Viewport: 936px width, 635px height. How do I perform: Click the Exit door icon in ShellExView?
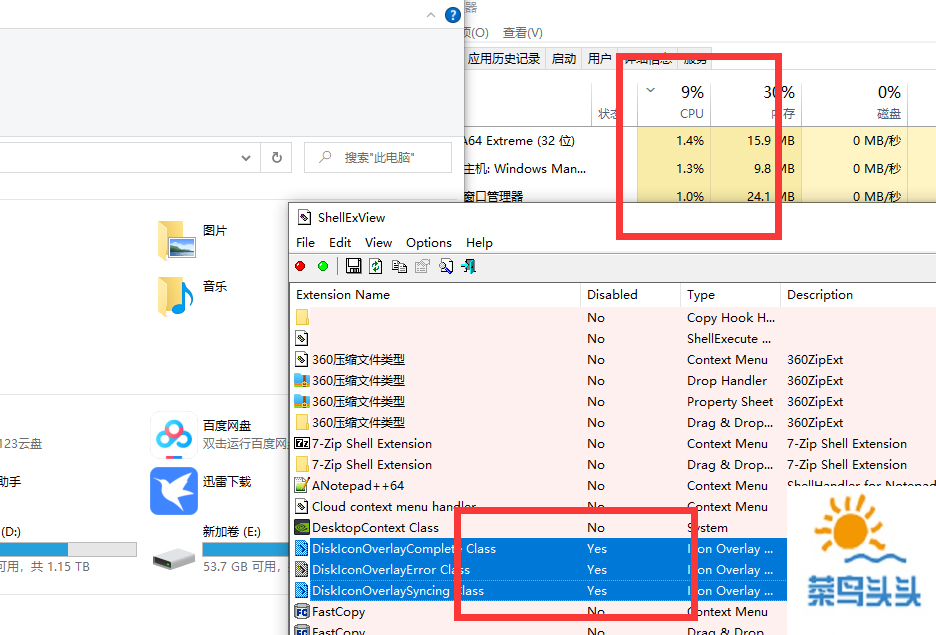point(469,266)
